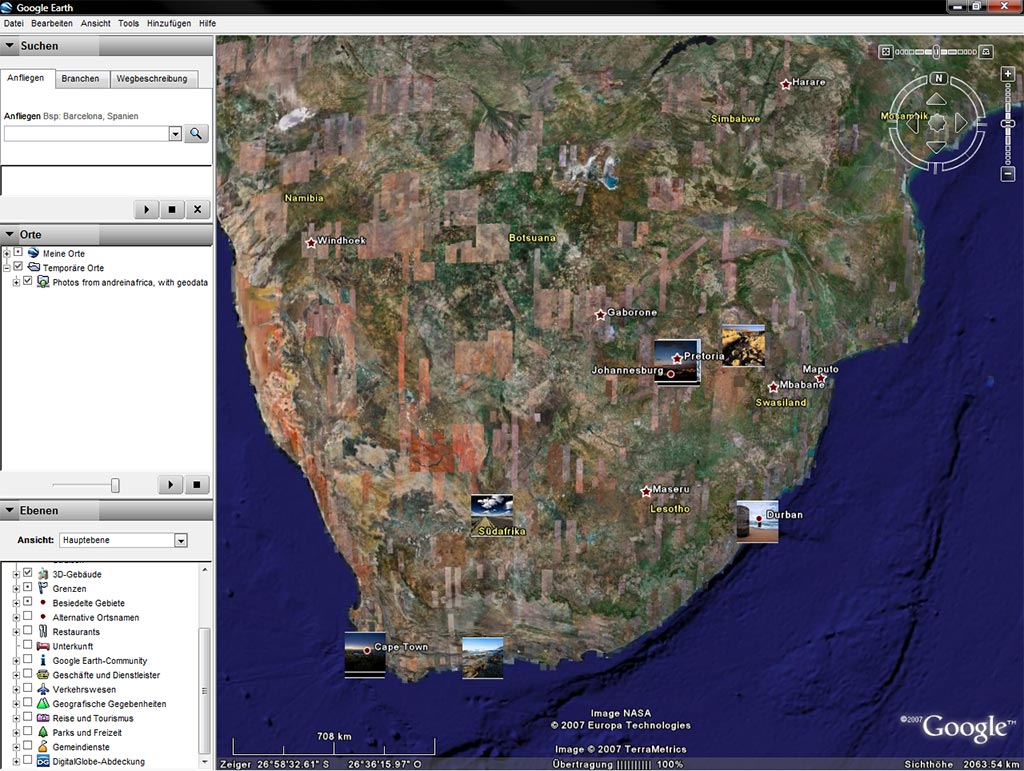The image size is (1024, 771).
Task: Expand the Meine Orte tree node
Action: [7, 253]
